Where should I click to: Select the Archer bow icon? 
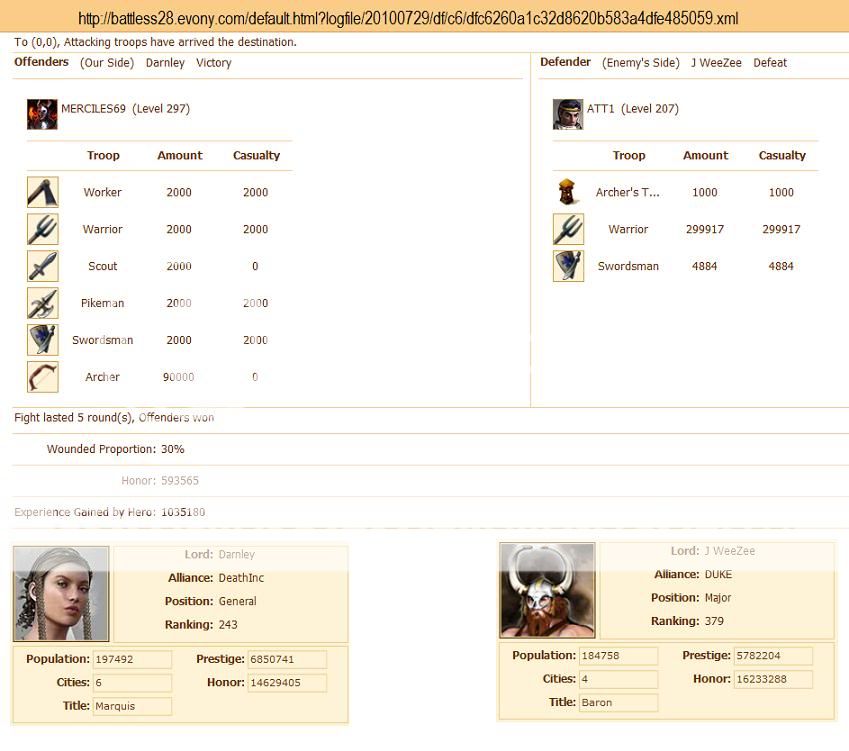point(42,377)
